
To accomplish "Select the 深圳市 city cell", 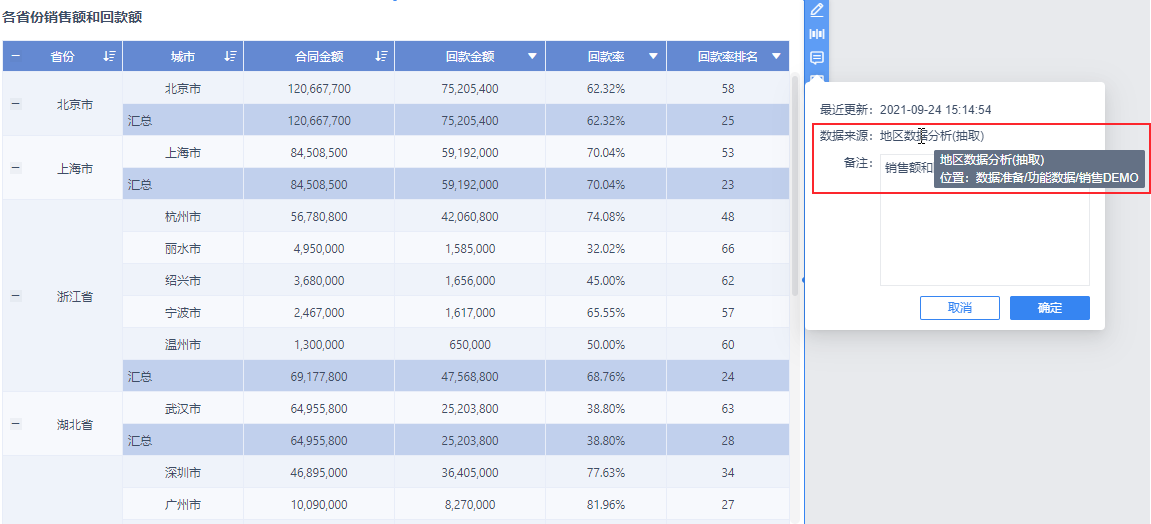I will pyautogui.click(x=184, y=473).
